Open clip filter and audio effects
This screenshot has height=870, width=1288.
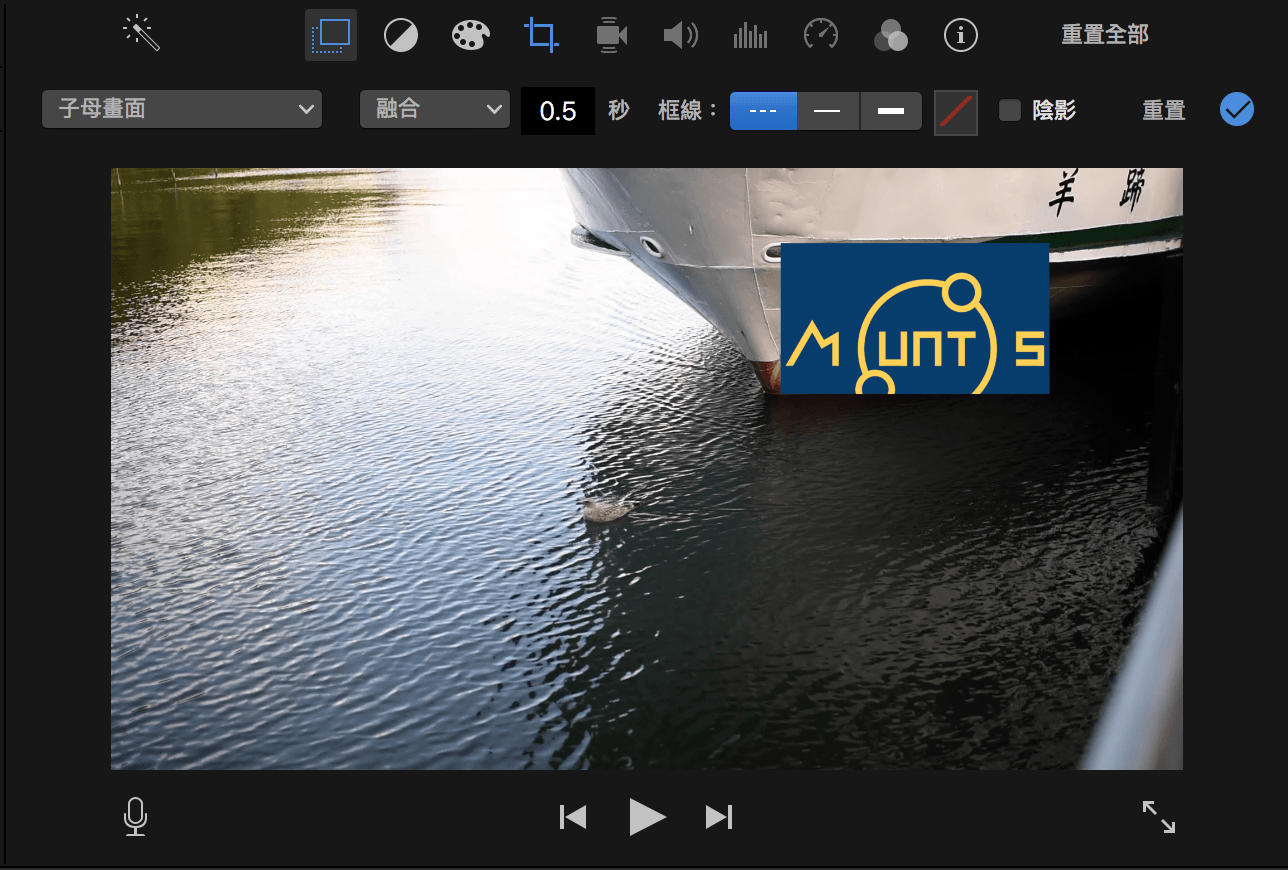(x=891, y=36)
